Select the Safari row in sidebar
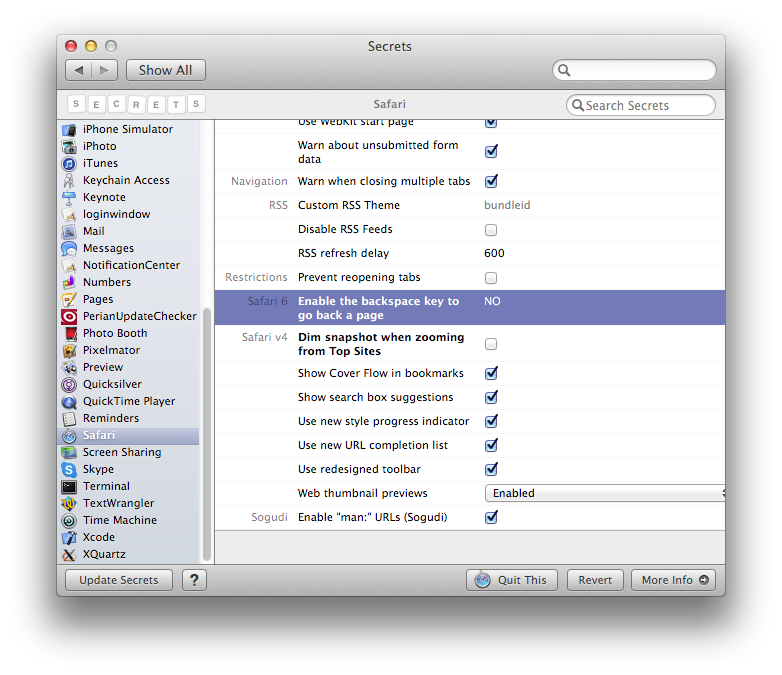 (129, 436)
